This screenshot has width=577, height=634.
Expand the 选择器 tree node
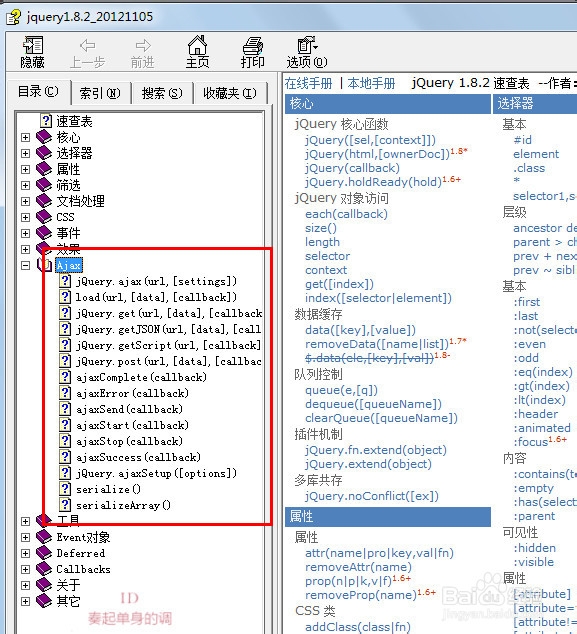25,153
